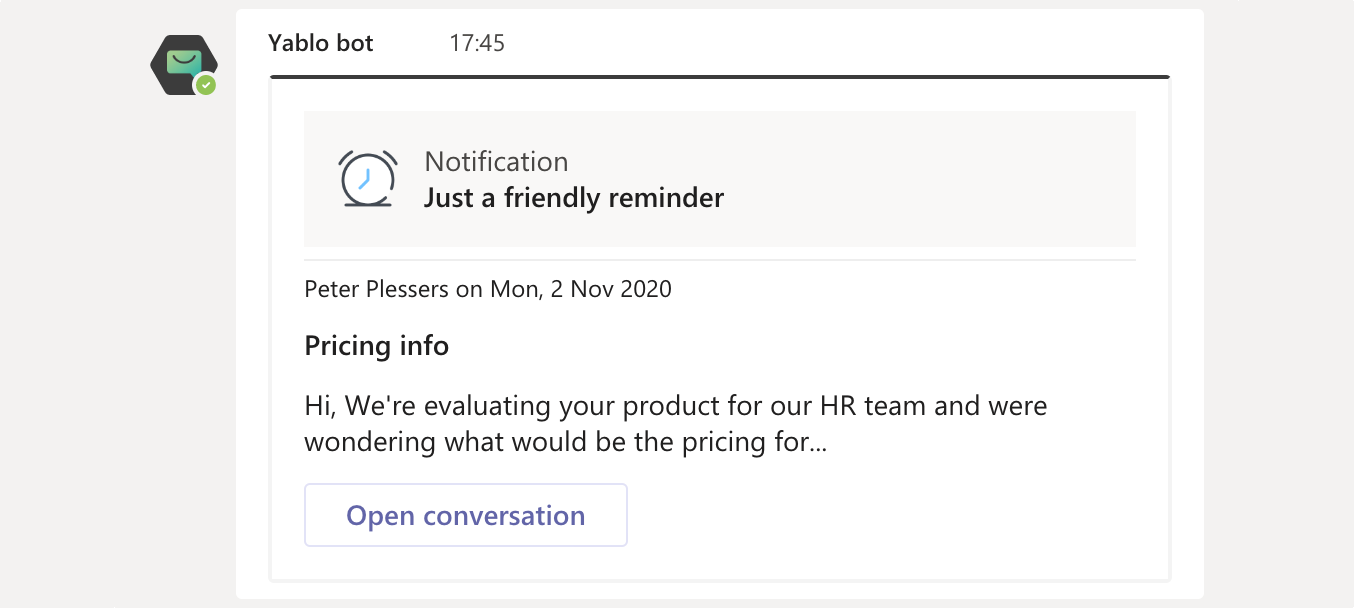Select the Notification label text
Screen dimensions: 1354x608
point(496,161)
